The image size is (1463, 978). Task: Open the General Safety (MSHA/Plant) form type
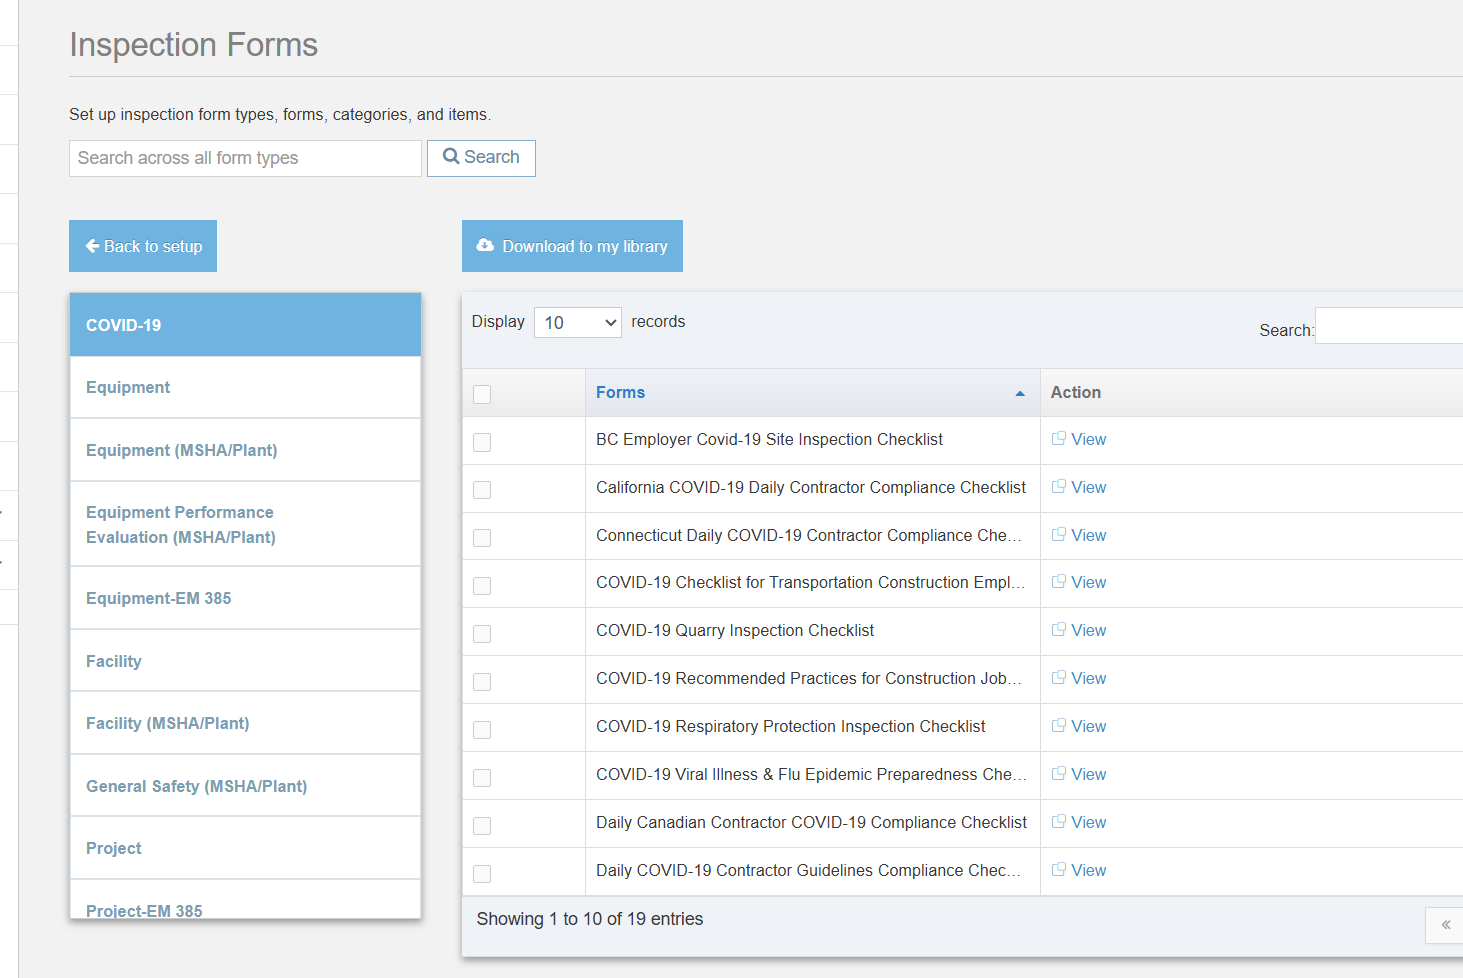point(245,786)
